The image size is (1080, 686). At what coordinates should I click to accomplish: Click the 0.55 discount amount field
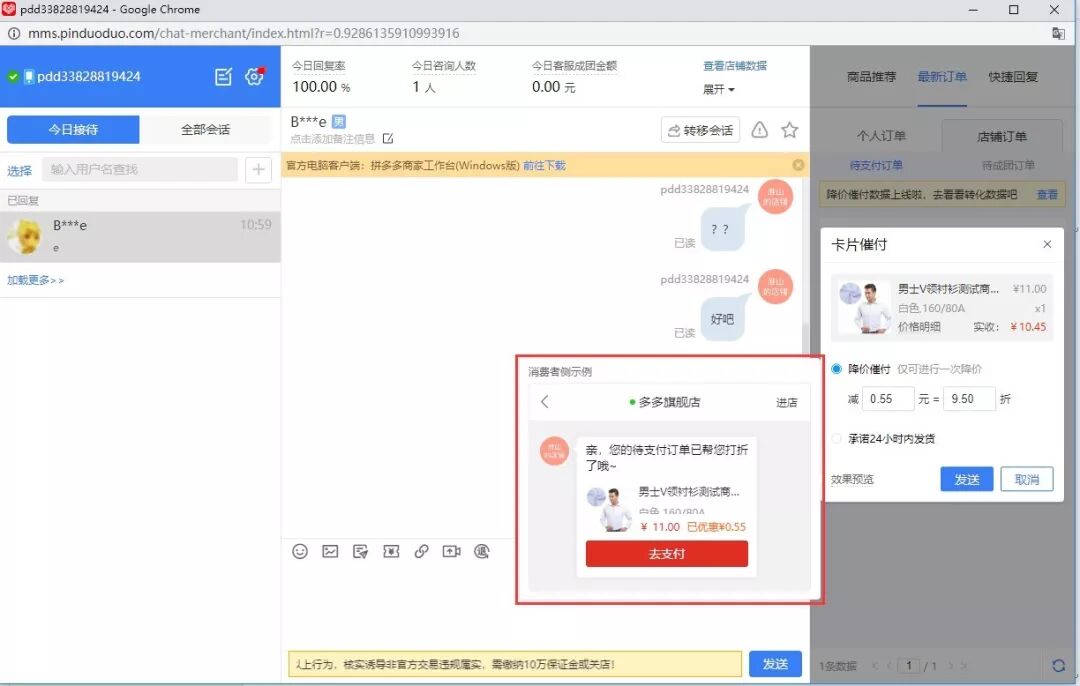(889, 399)
